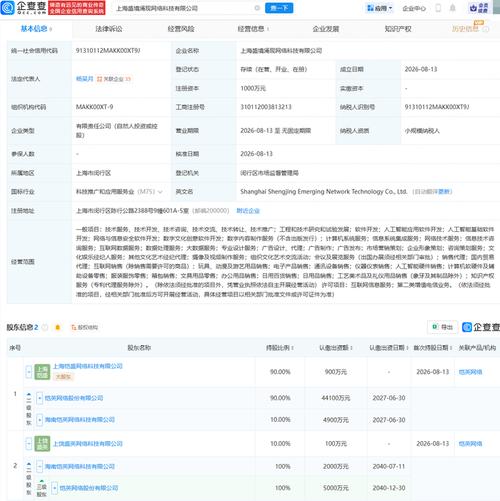Click green logo of the 10.00% shareholder

pyautogui.click(x=42, y=444)
